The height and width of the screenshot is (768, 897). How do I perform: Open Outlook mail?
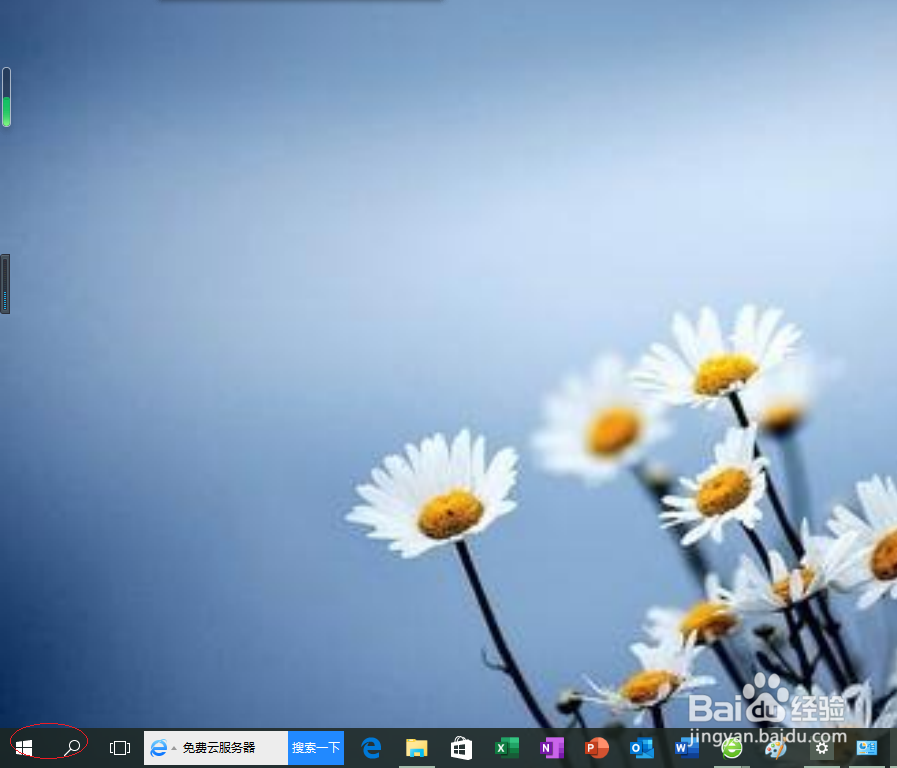(x=641, y=747)
